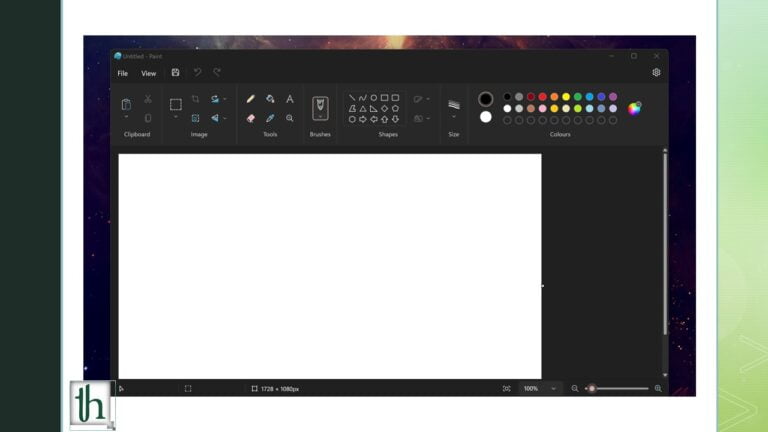Open the Flip dropdown arrow
Image resolution: width=768 pixels, height=432 pixels.
coord(225,118)
